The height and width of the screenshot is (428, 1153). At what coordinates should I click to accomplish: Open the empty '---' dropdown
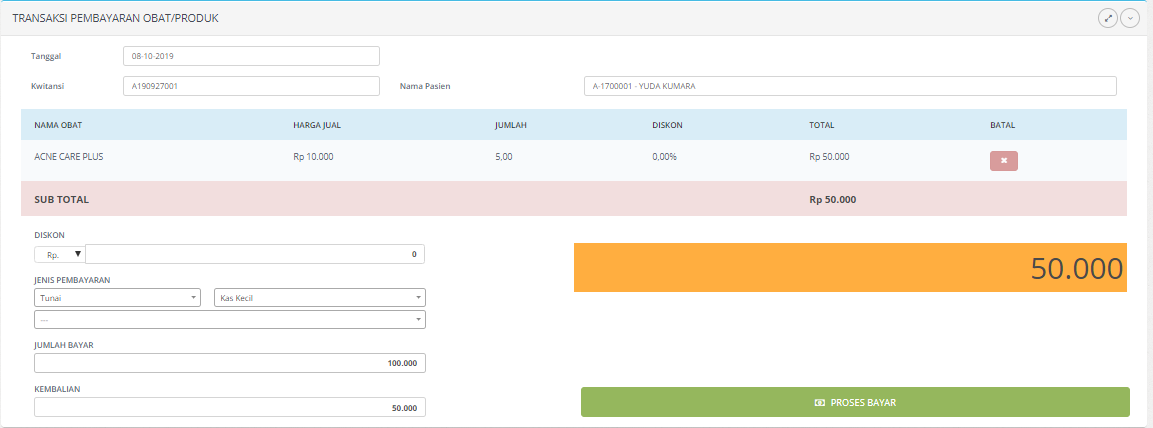(x=229, y=319)
